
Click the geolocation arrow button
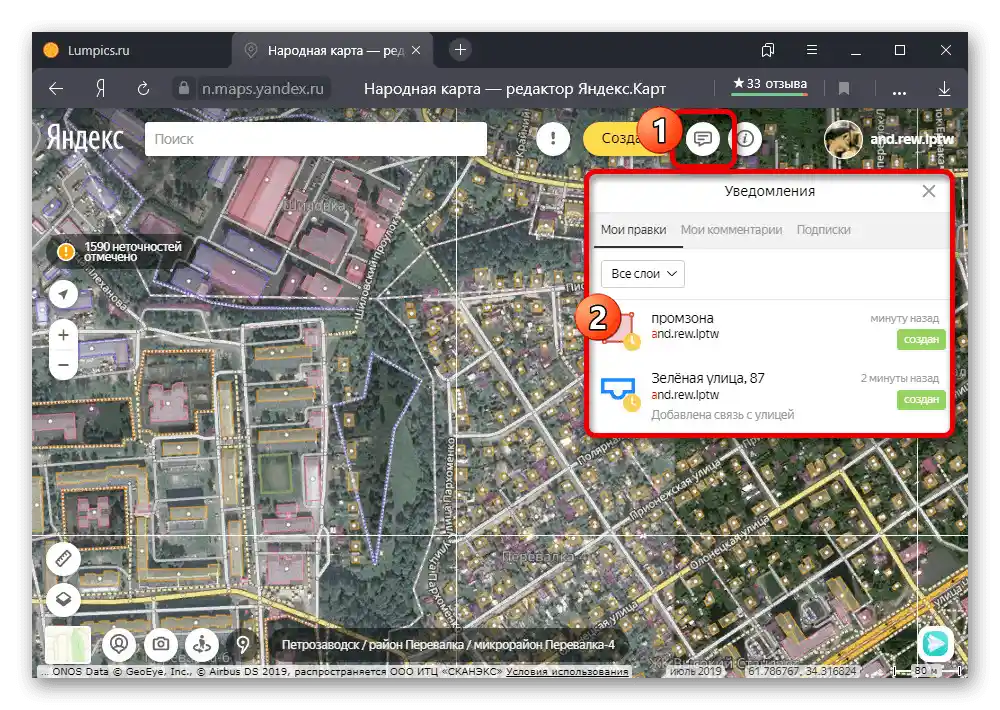click(64, 294)
